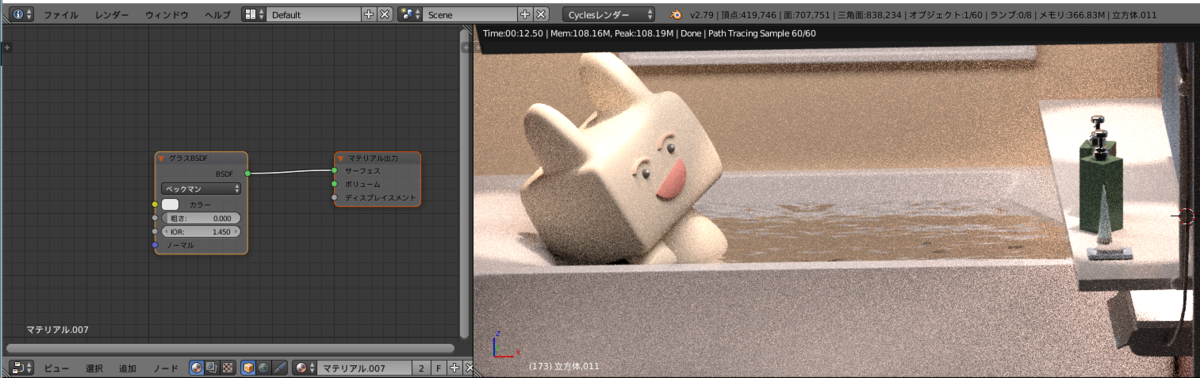
Task: Open the ノード menu in node editor
Action: (165, 369)
